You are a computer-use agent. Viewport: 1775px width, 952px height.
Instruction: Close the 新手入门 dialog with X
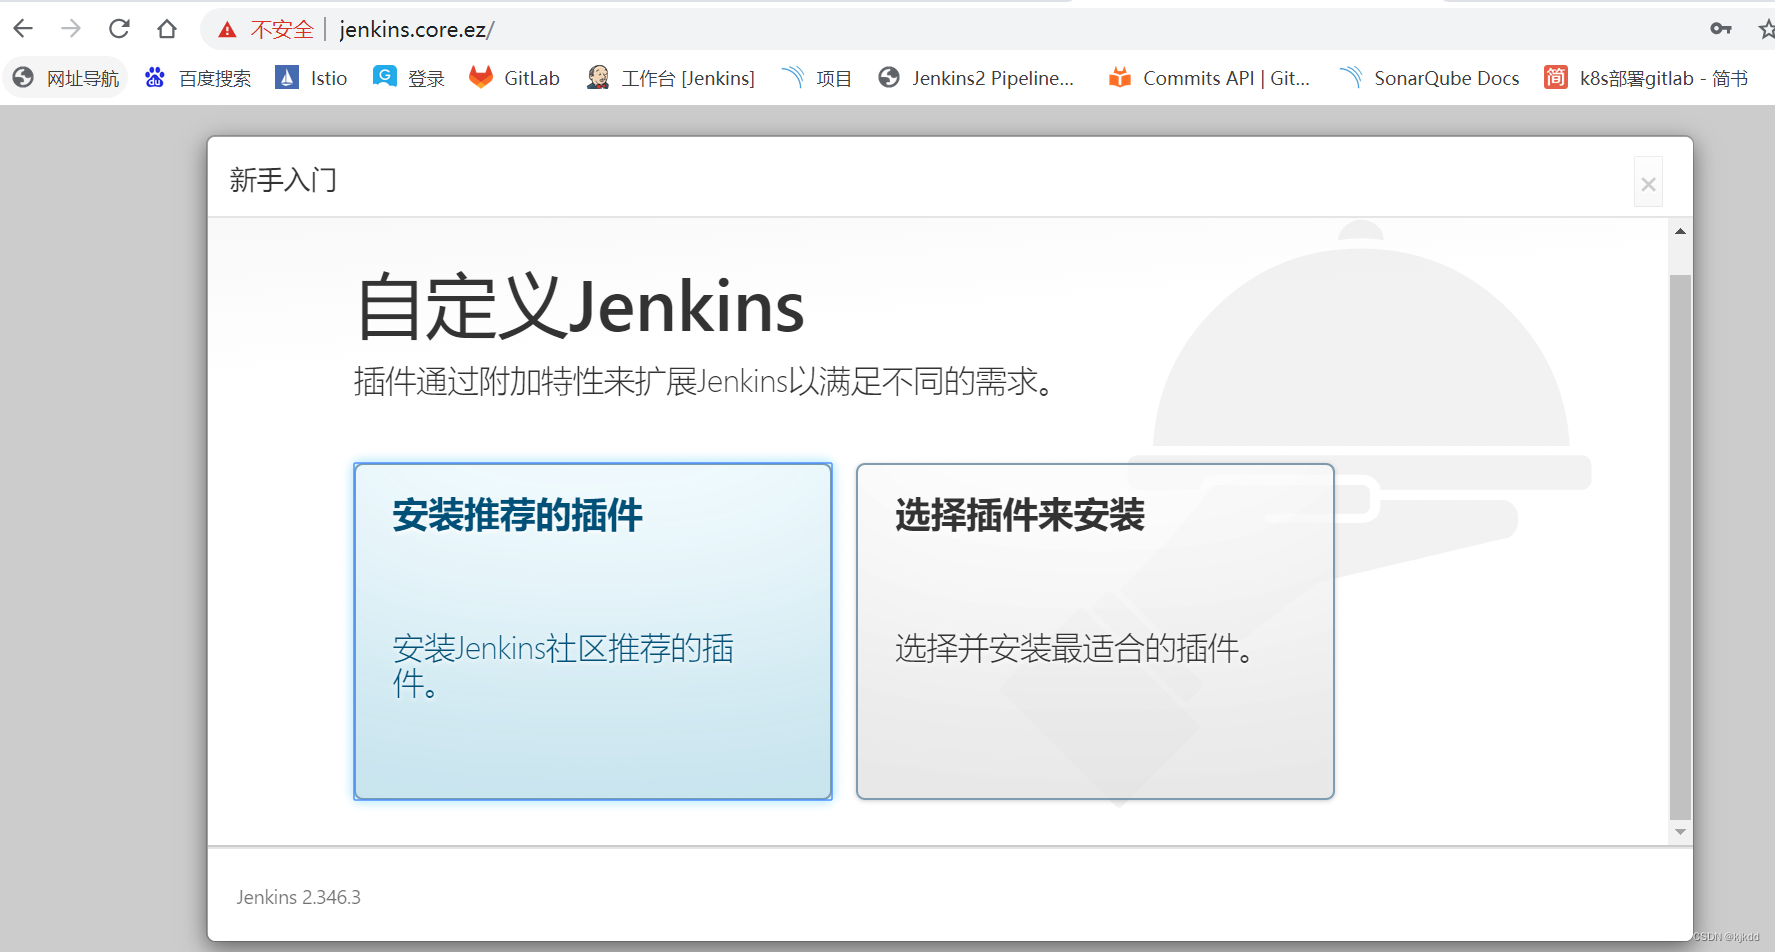1648,183
